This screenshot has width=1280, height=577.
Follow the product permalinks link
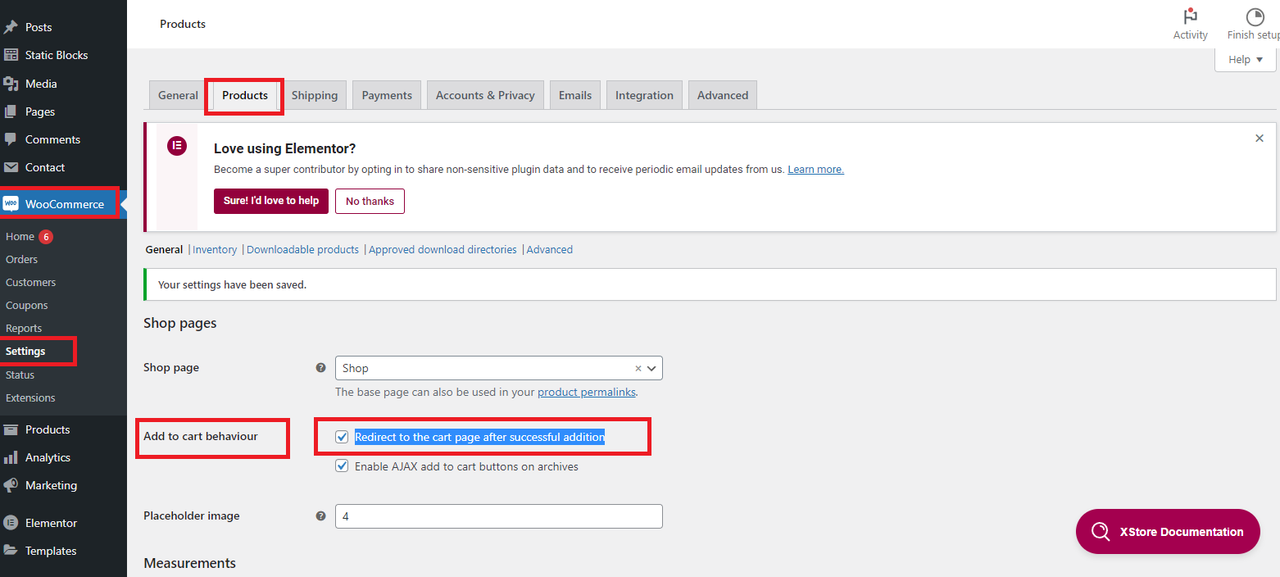coord(586,393)
